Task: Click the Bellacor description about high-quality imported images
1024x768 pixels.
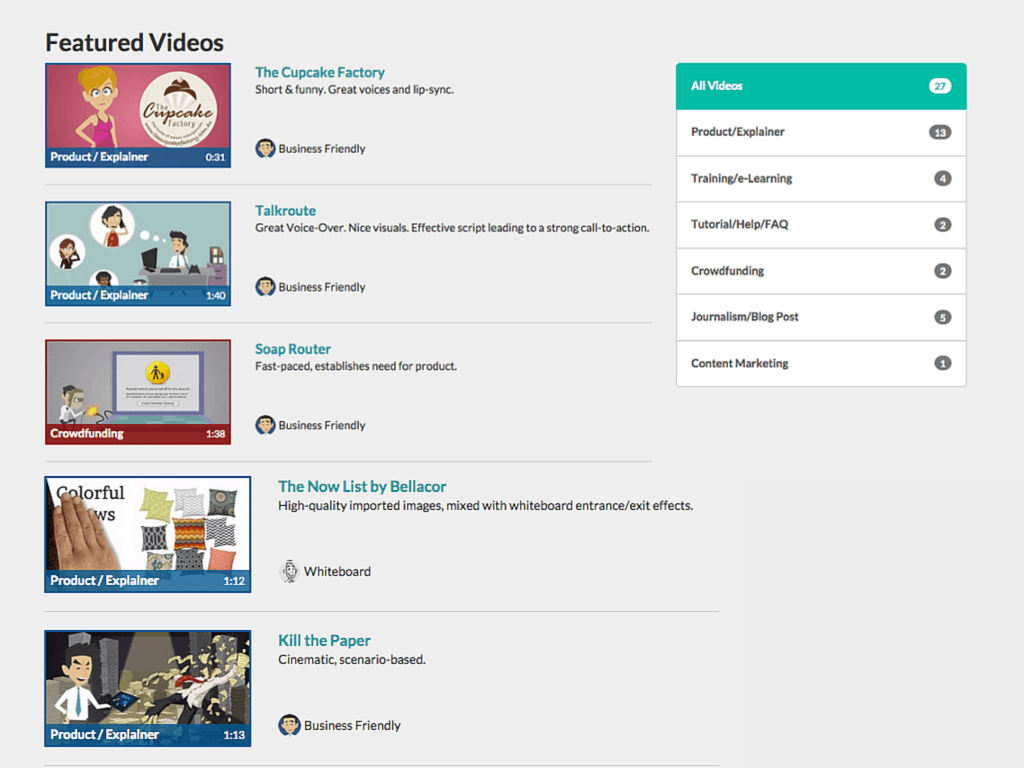Action: click(x=485, y=505)
